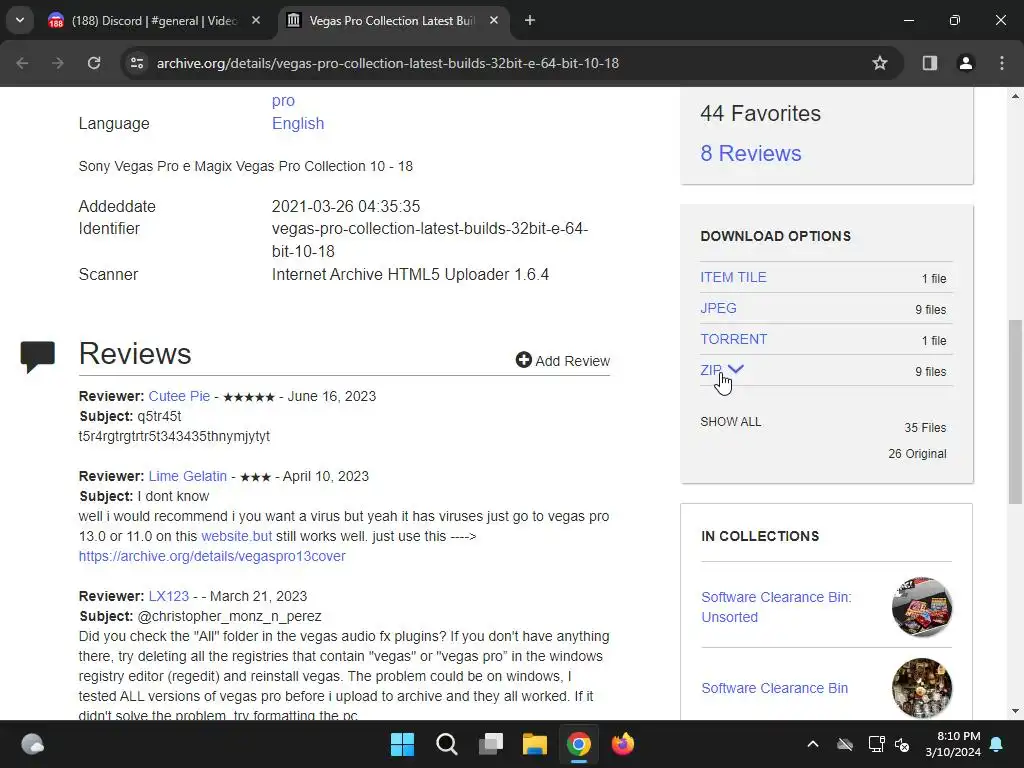The width and height of the screenshot is (1024, 768).
Task: Open reviewer Lime Gelatin's profile
Action: point(187,477)
